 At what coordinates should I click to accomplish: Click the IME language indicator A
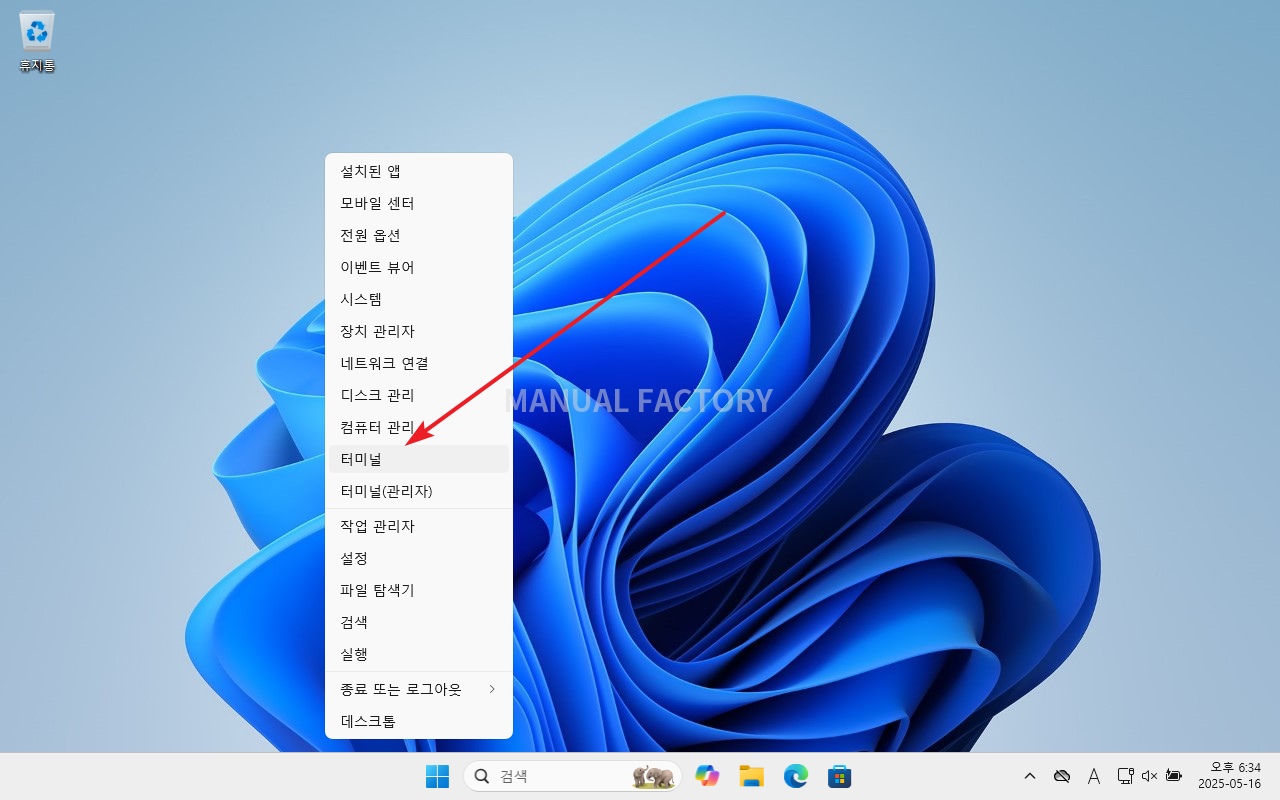(1094, 776)
